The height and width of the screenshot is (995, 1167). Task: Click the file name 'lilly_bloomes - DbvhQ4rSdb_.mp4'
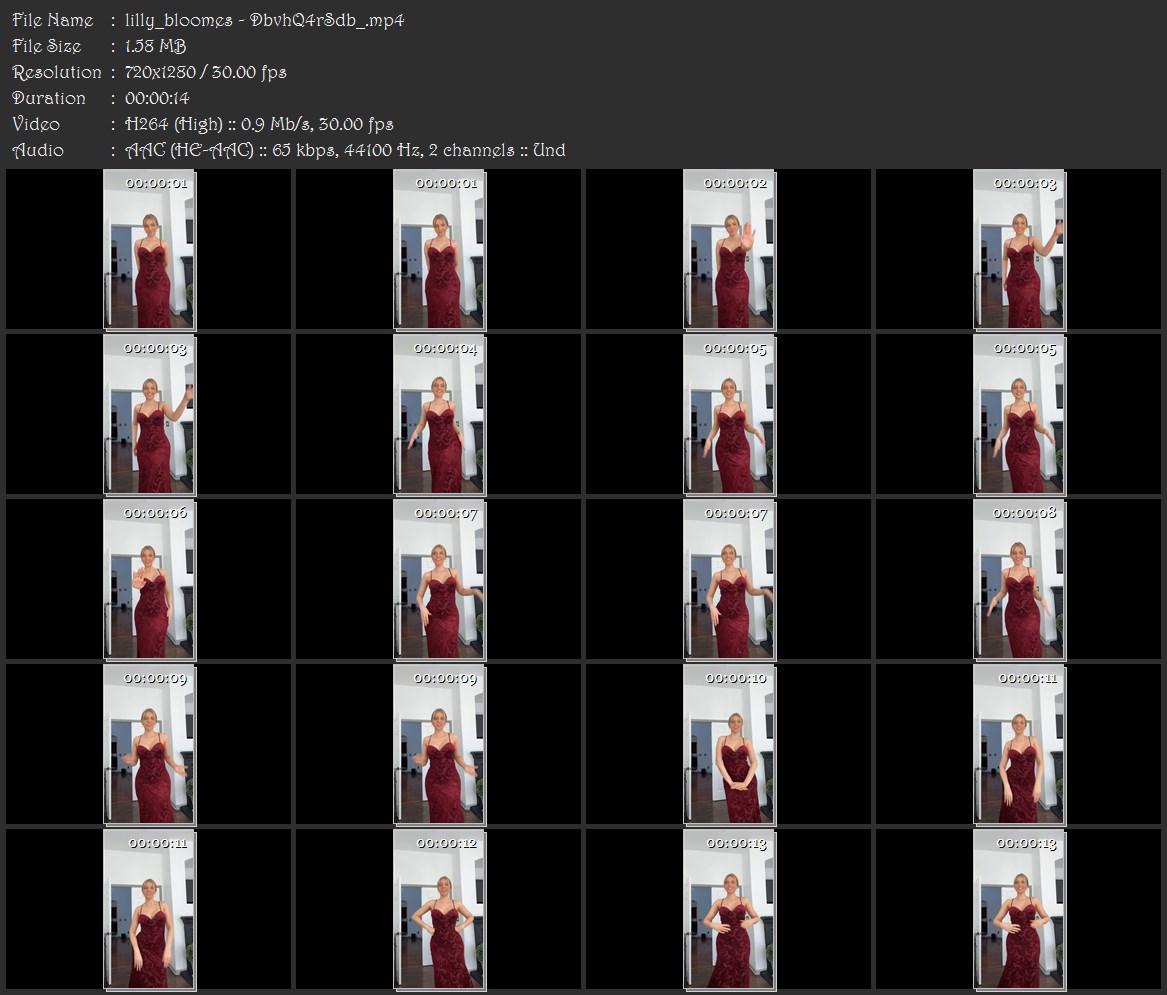[x=264, y=20]
